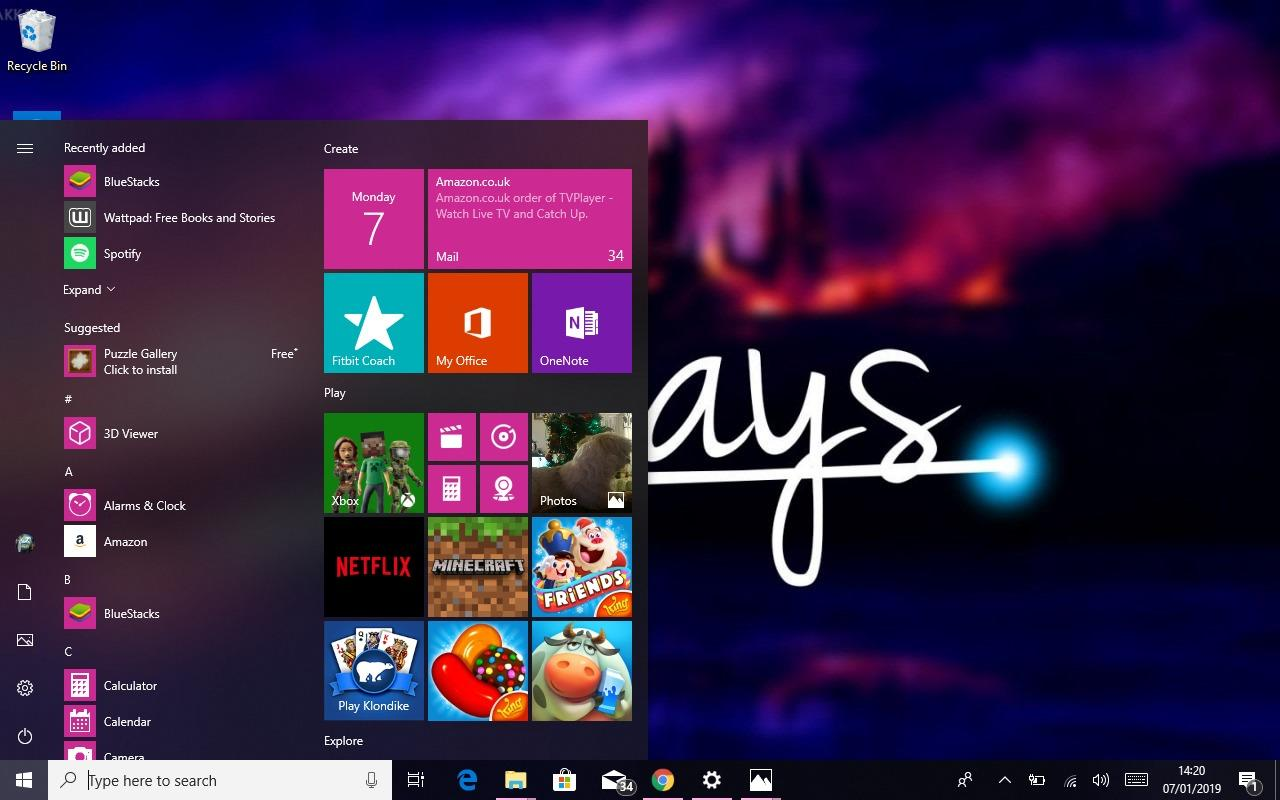Open Settings gear in the Start side rail
Screen dimensions: 1280x800
tap(25, 688)
